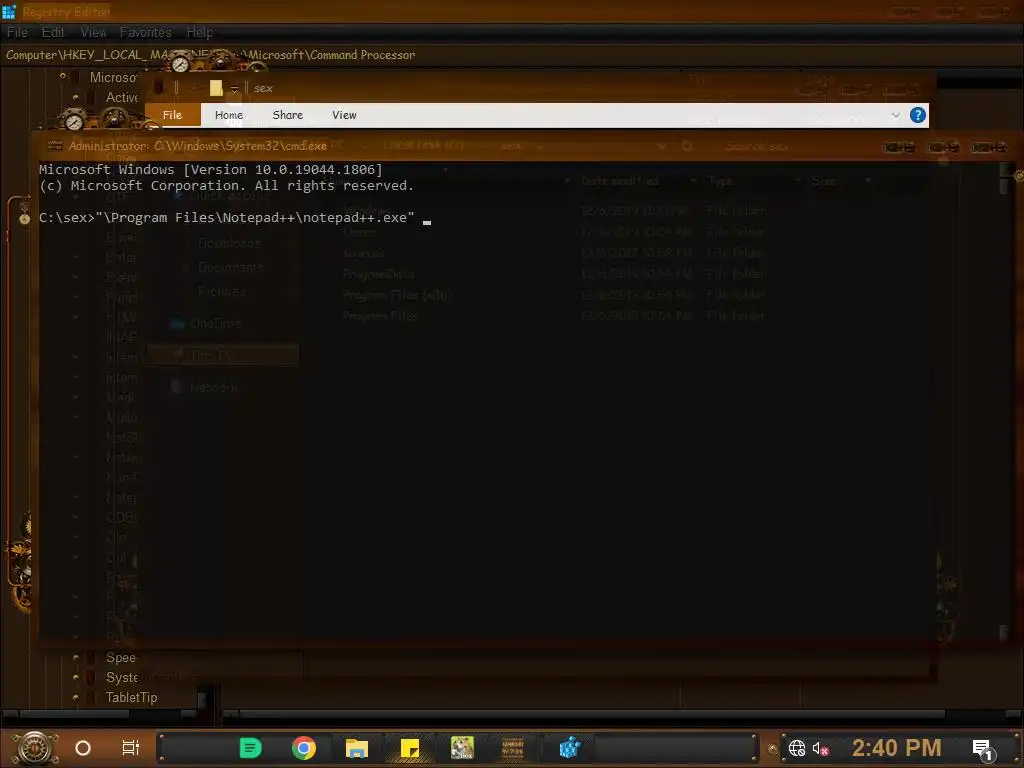
Task: Switch to the Command Prompt taskbar button
Action: point(513,748)
